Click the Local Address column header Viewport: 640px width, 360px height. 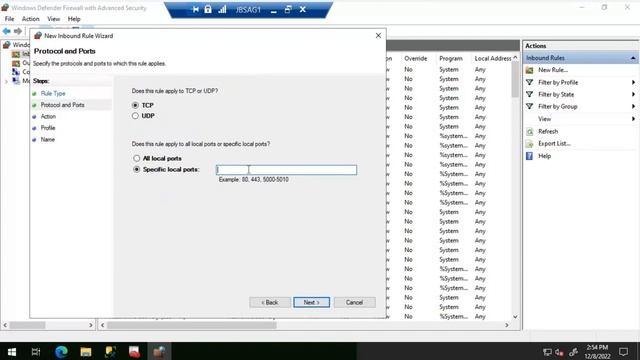pyautogui.click(x=492, y=58)
